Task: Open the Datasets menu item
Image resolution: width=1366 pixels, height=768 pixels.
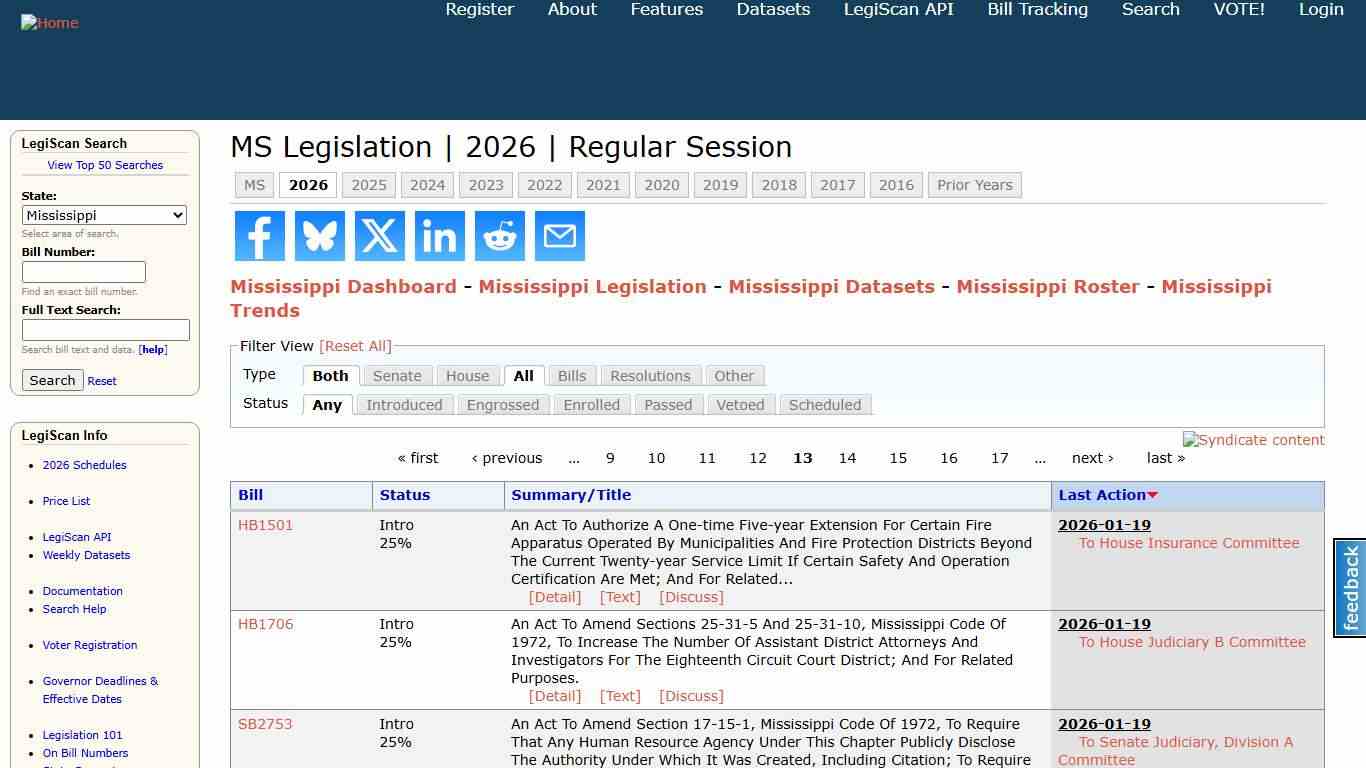Action: pyautogui.click(x=773, y=9)
